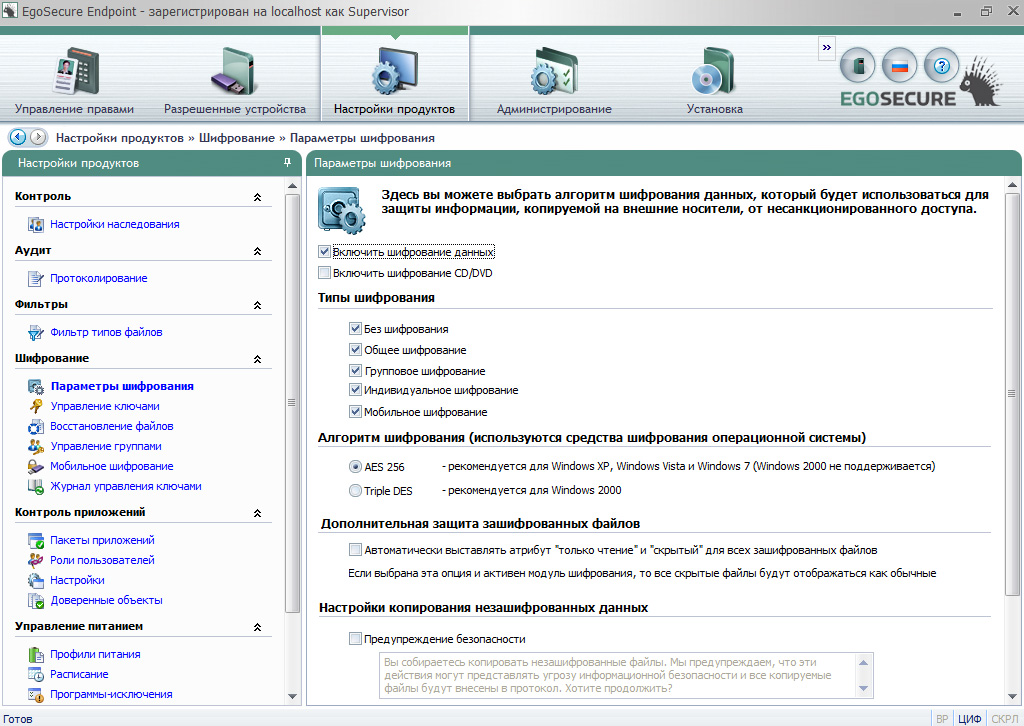Click the Программы-исключения icon
Screen dimensions: 1024x726
click(x=35, y=695)
